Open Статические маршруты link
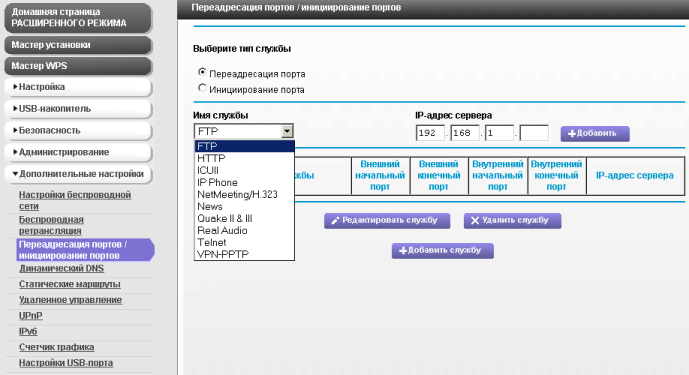Image resolution: width=689 pixels, height=375 pixels. 69,284
